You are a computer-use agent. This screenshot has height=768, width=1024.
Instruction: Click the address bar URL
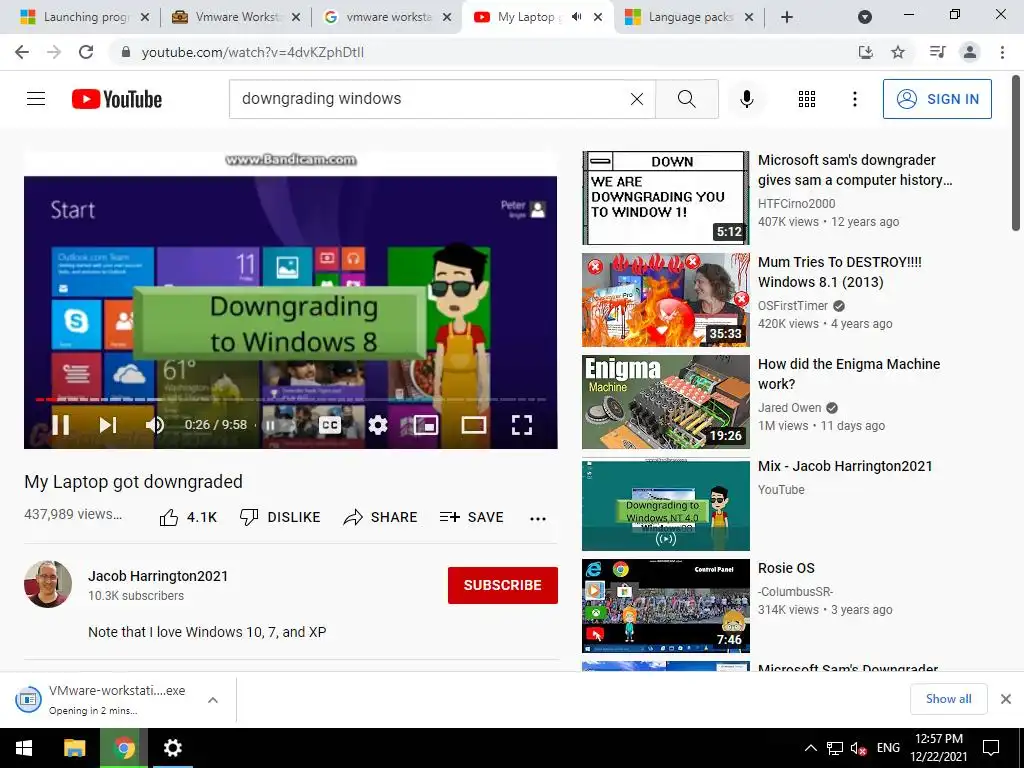coord(252,52)
